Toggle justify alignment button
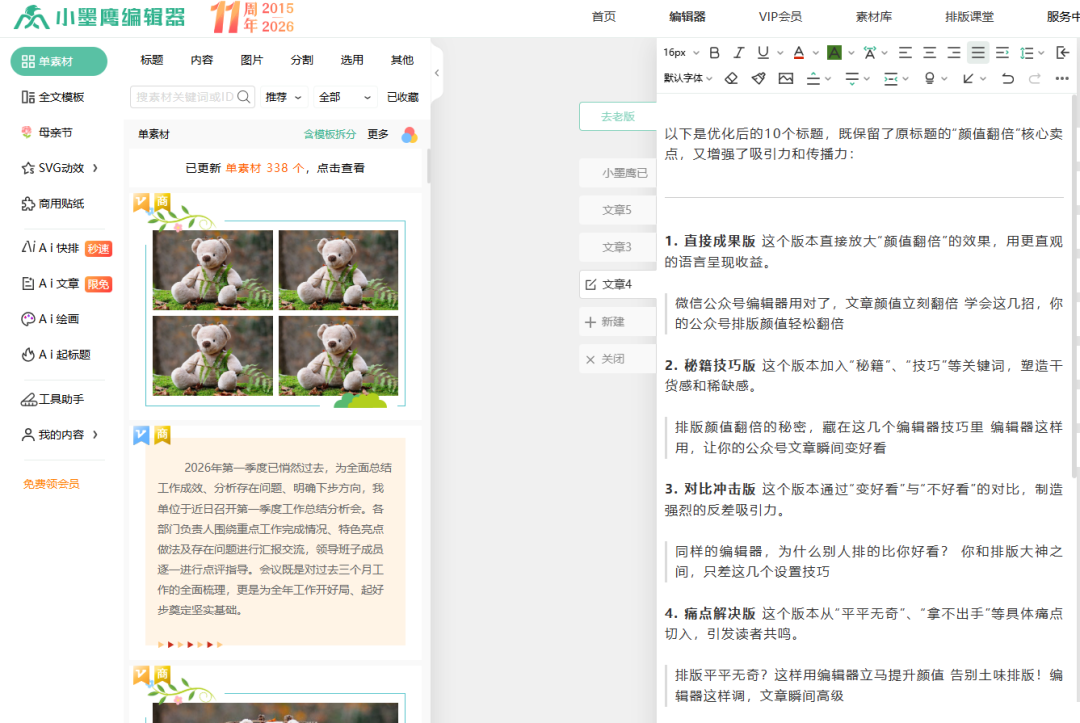The height and width of the screenshot is (723, 1080). (977, 52)
